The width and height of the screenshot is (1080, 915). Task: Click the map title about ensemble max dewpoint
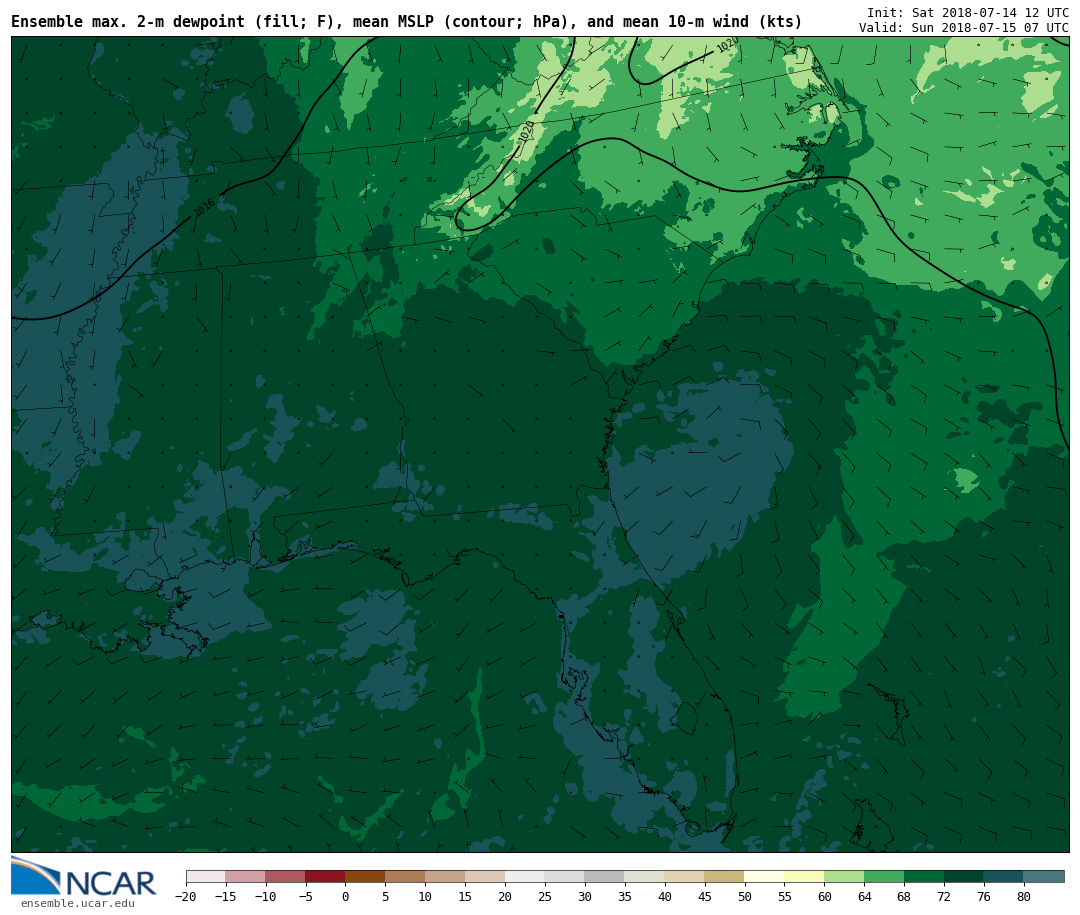tap(406, 22)
